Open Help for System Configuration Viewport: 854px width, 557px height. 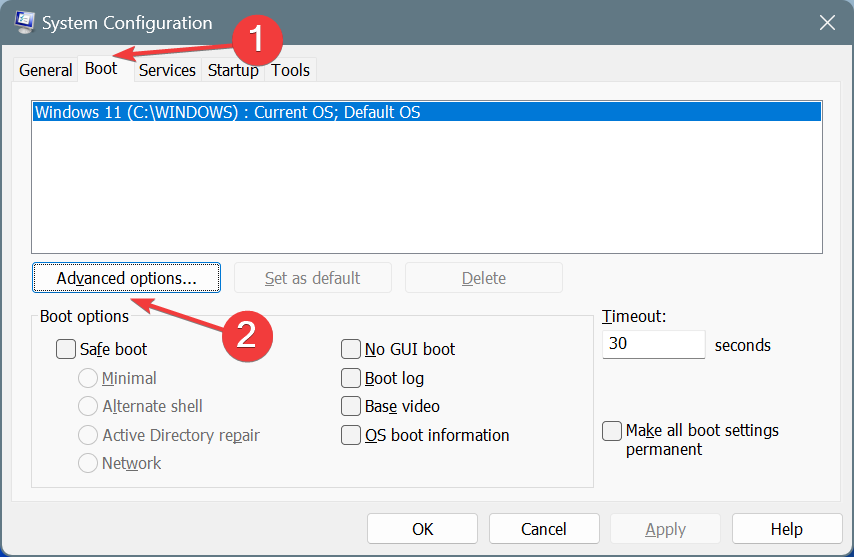[x=786, y=529]
